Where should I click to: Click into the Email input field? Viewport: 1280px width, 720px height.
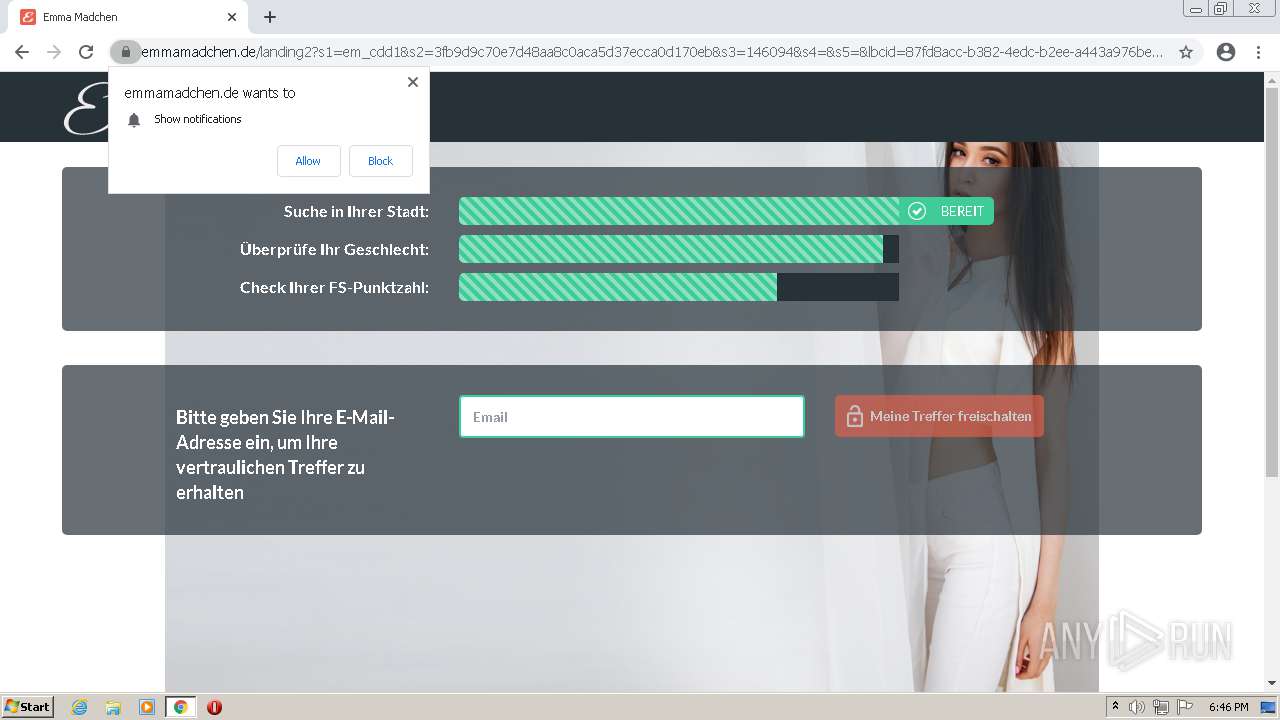(632, 417)
